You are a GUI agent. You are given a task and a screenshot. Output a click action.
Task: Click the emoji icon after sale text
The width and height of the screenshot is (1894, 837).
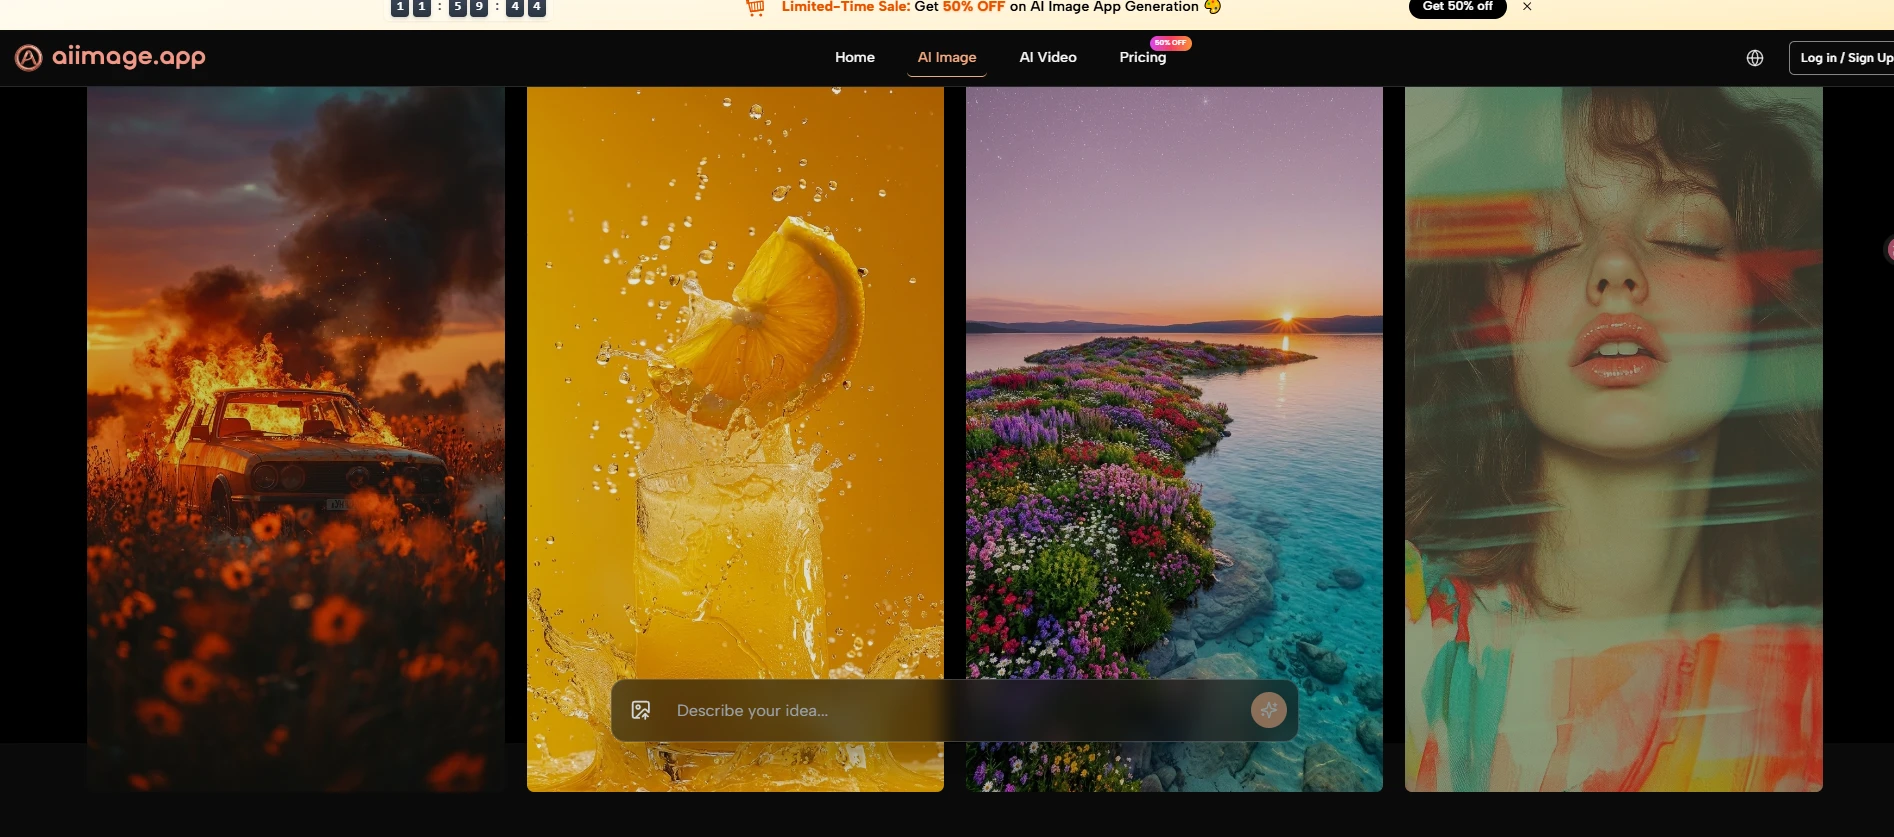(1212, 7)
